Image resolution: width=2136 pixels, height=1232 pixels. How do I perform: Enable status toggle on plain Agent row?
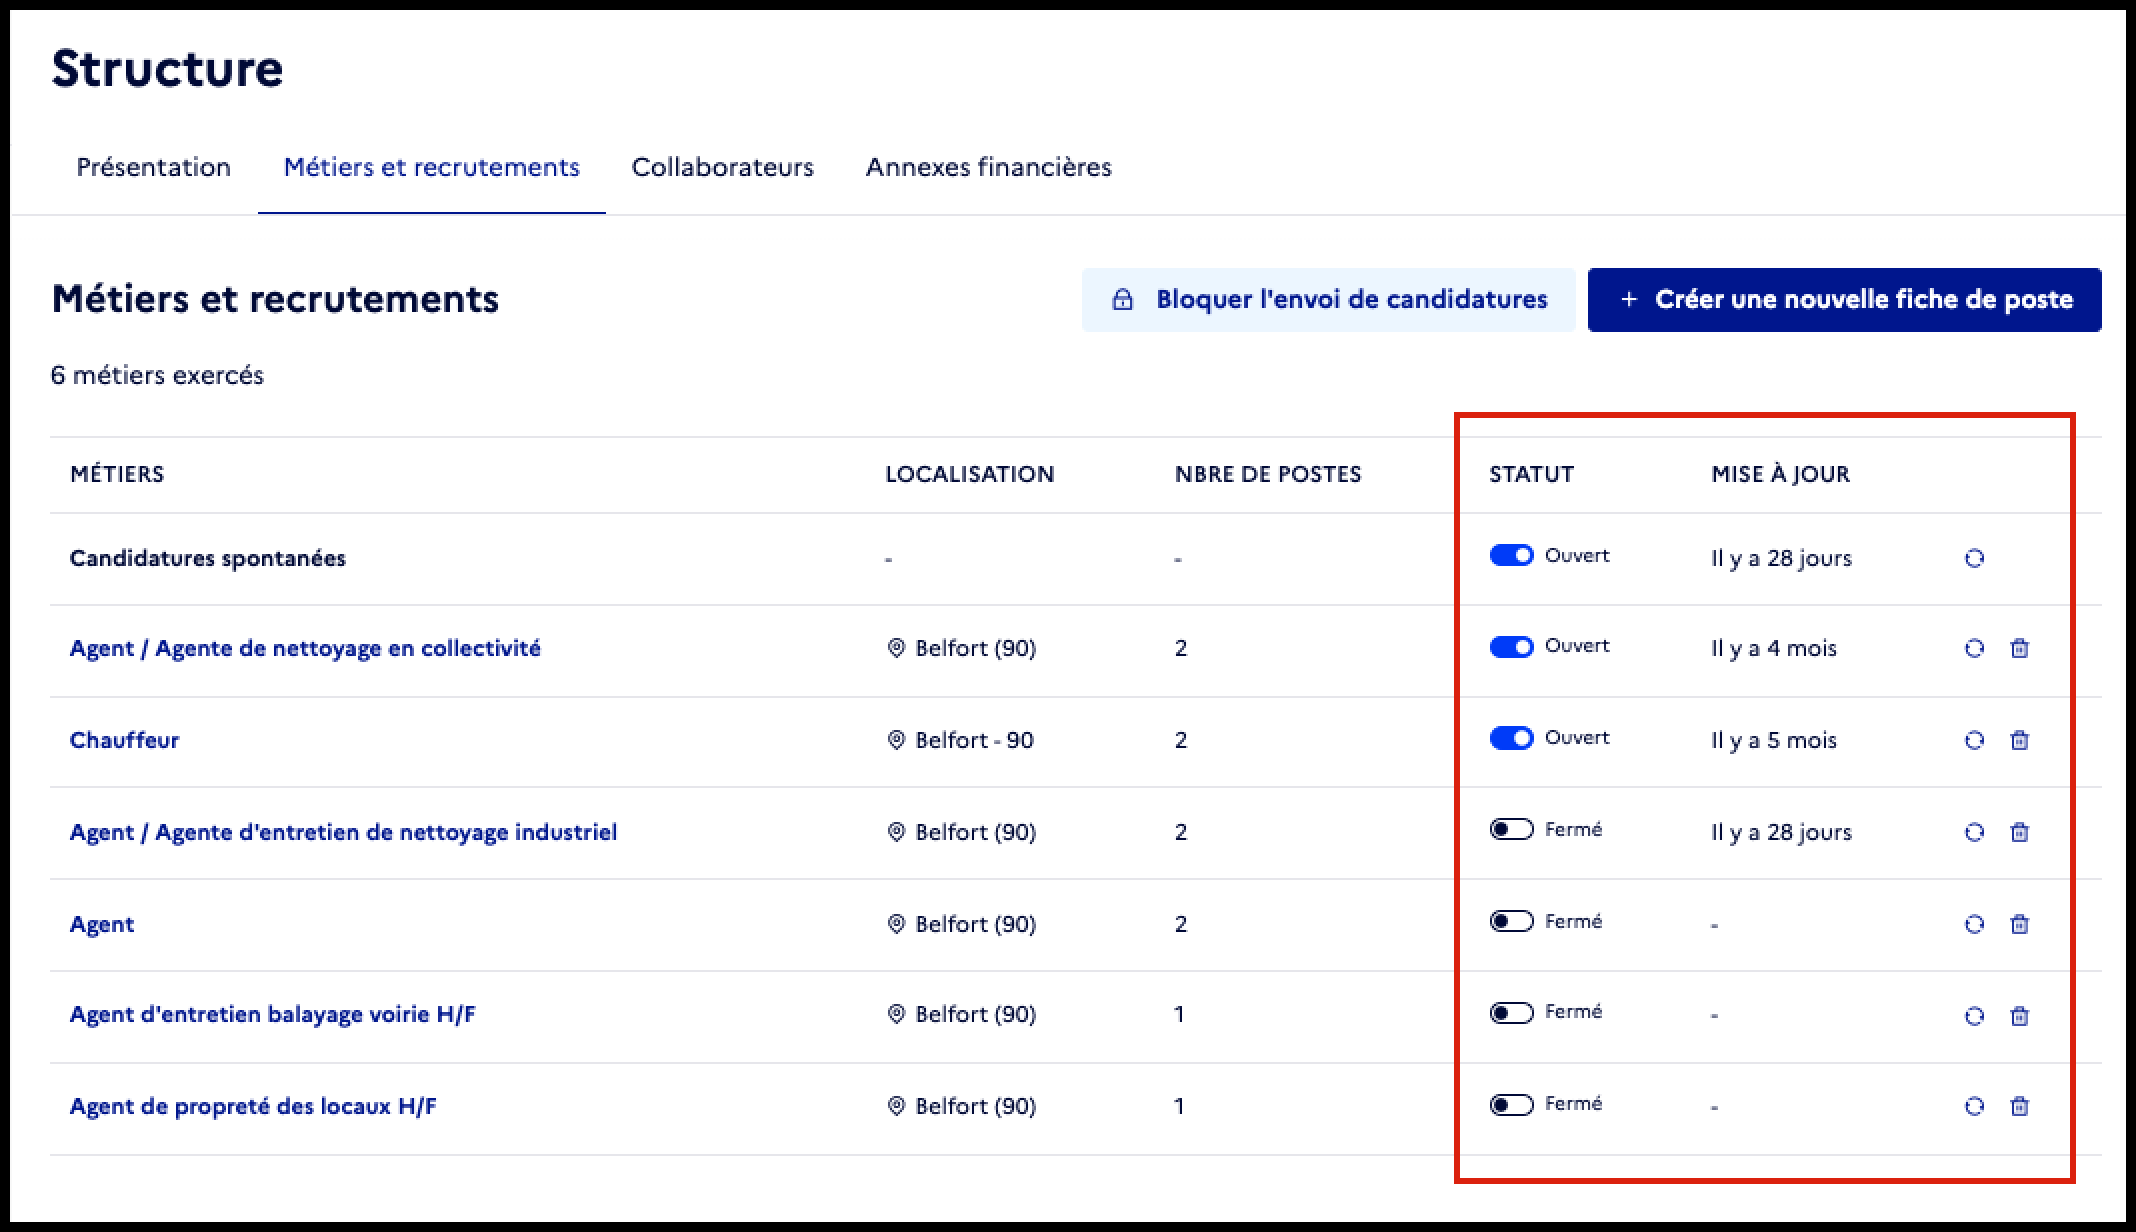coord(1511,921)
